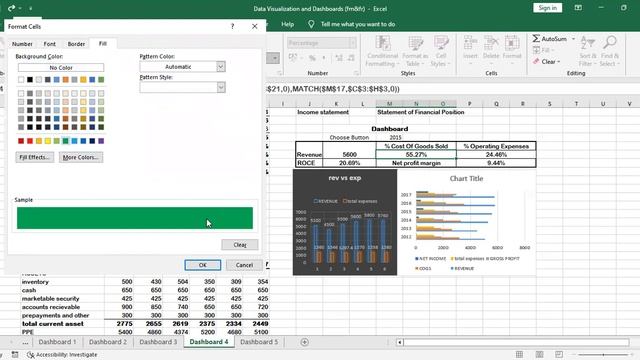Click the horizontal scrollbar left arrow

400,342
